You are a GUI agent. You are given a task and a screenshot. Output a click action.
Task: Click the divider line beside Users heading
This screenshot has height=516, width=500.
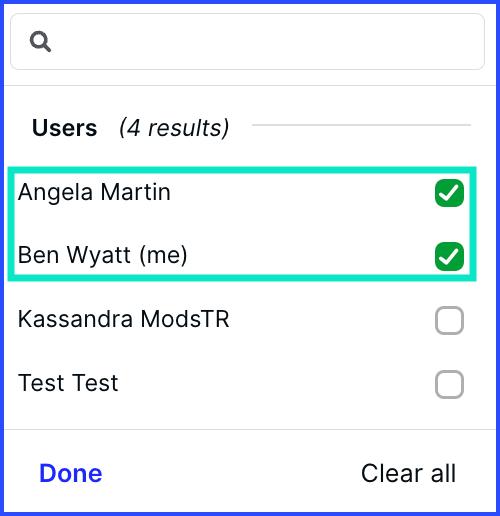coord(361,125)
